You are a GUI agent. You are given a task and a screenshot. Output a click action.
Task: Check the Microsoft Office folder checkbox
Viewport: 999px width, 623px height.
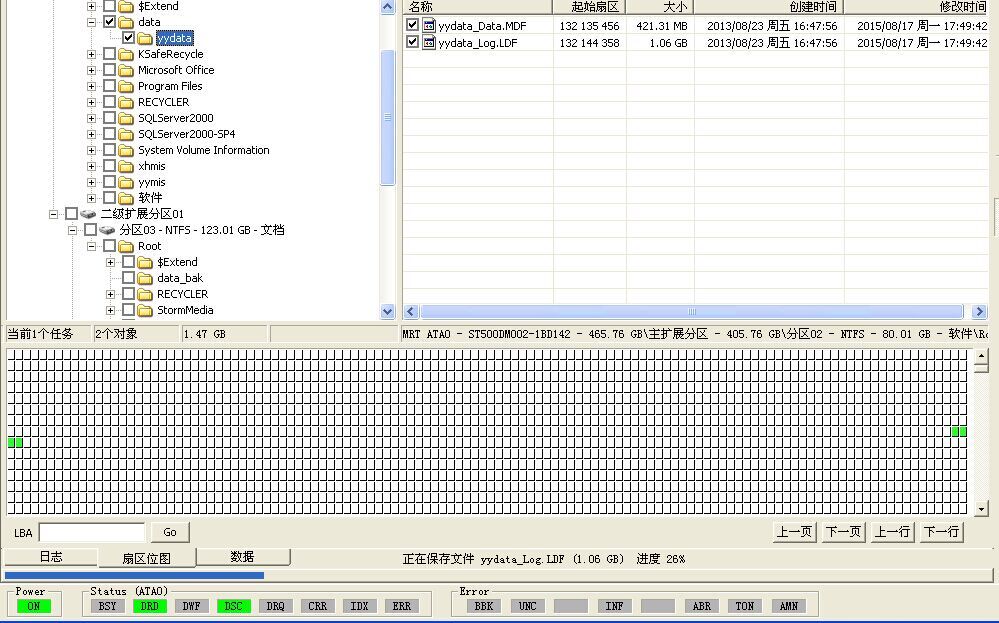tap(110, 70)
